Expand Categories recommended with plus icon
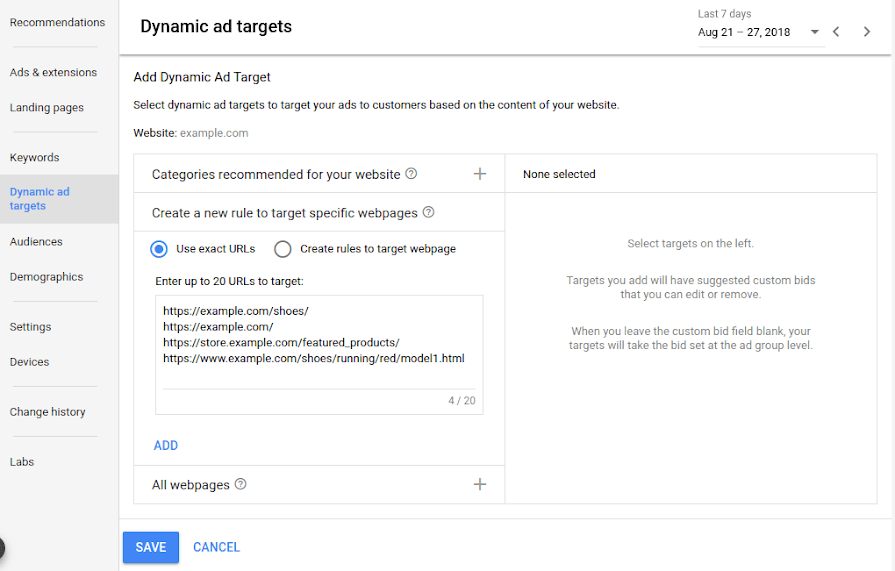This screenshot has height=571, width=895. coord(480,174)
